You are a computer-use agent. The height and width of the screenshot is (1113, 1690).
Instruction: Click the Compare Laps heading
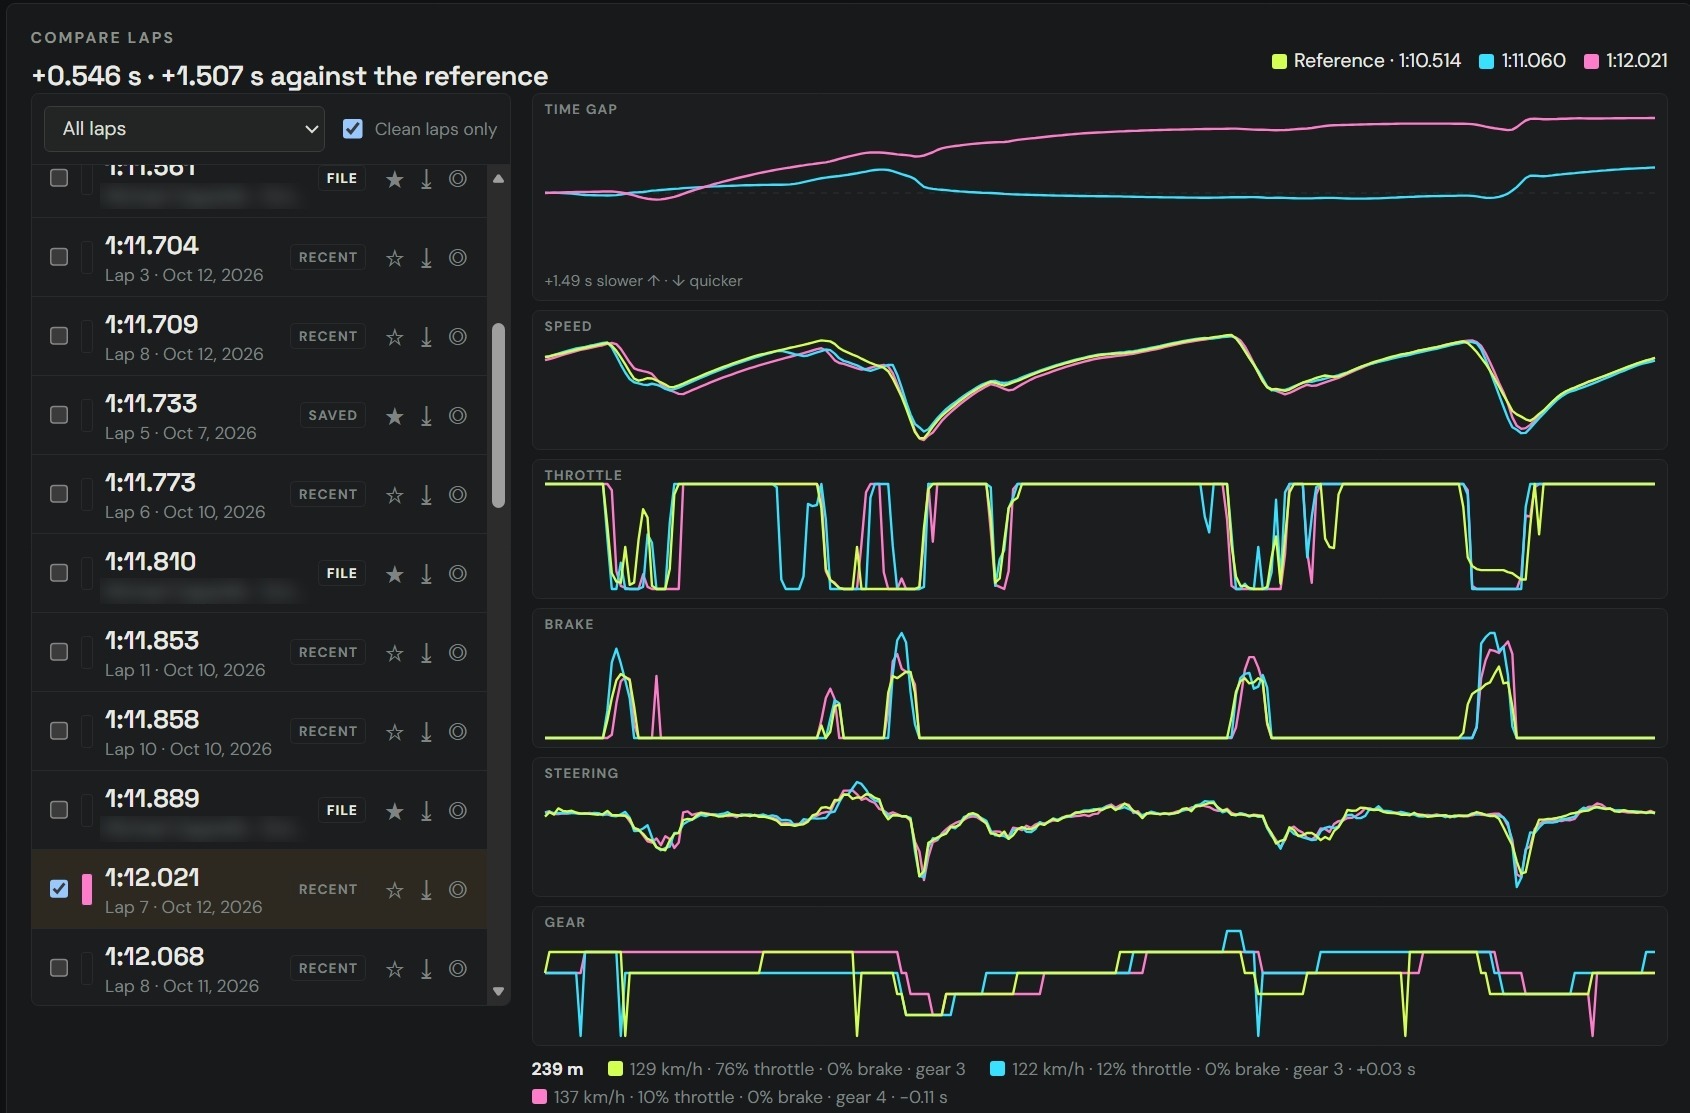(x=102, y=38)
